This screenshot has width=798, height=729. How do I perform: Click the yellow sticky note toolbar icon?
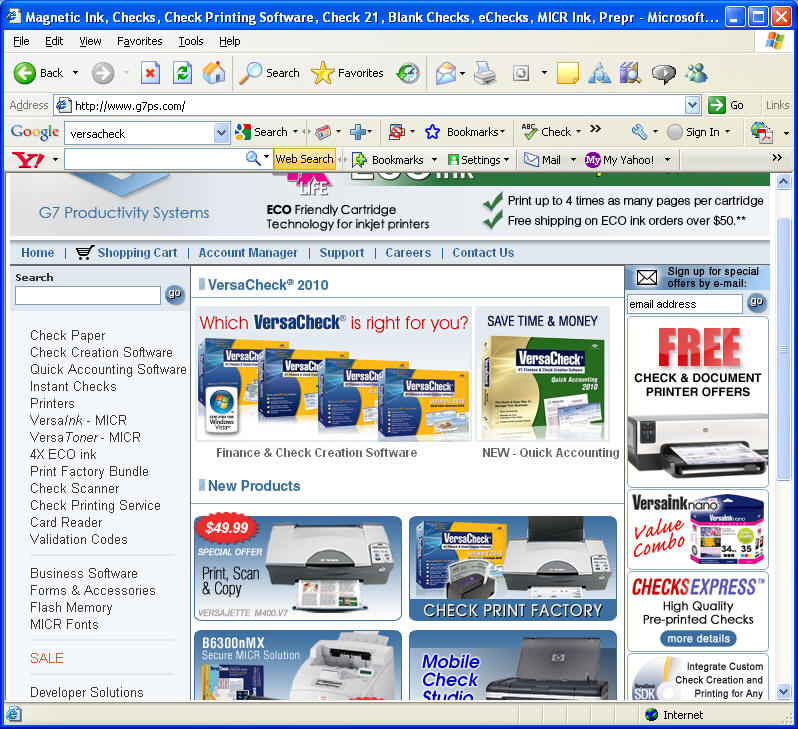click(x=567, y=73)
